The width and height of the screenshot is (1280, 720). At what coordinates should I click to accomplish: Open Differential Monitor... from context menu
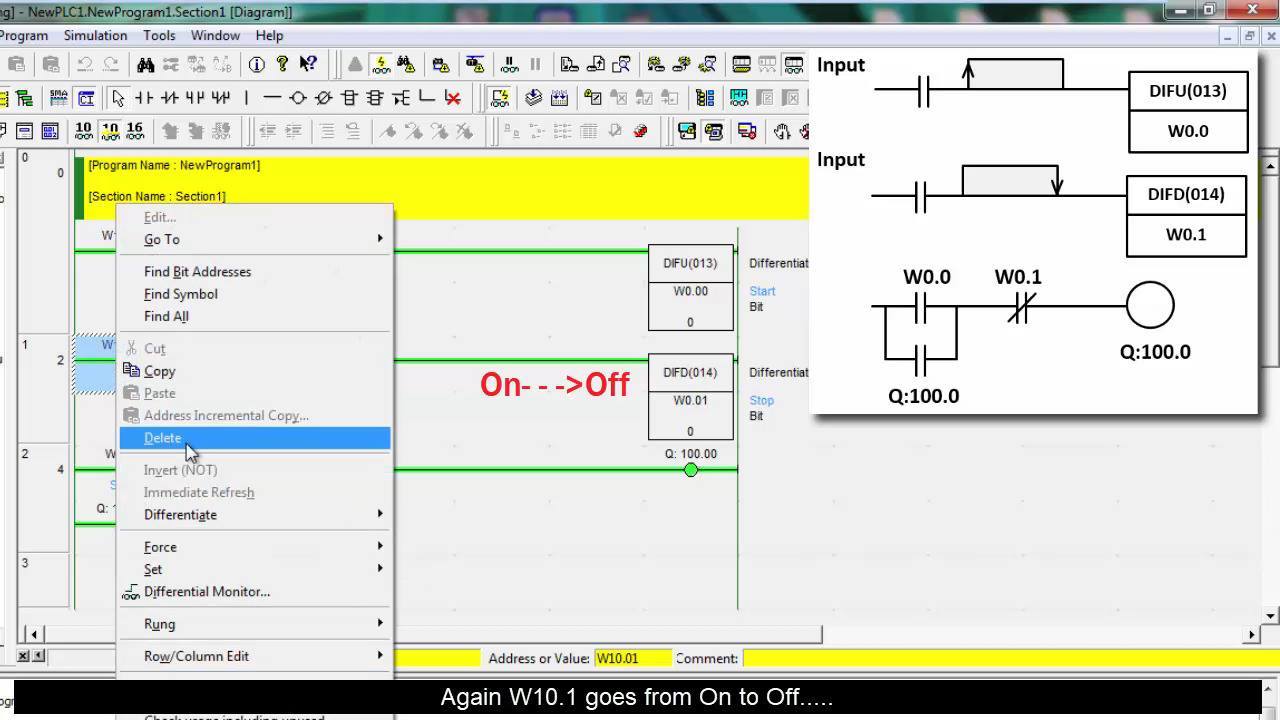(x=255, y=592)
